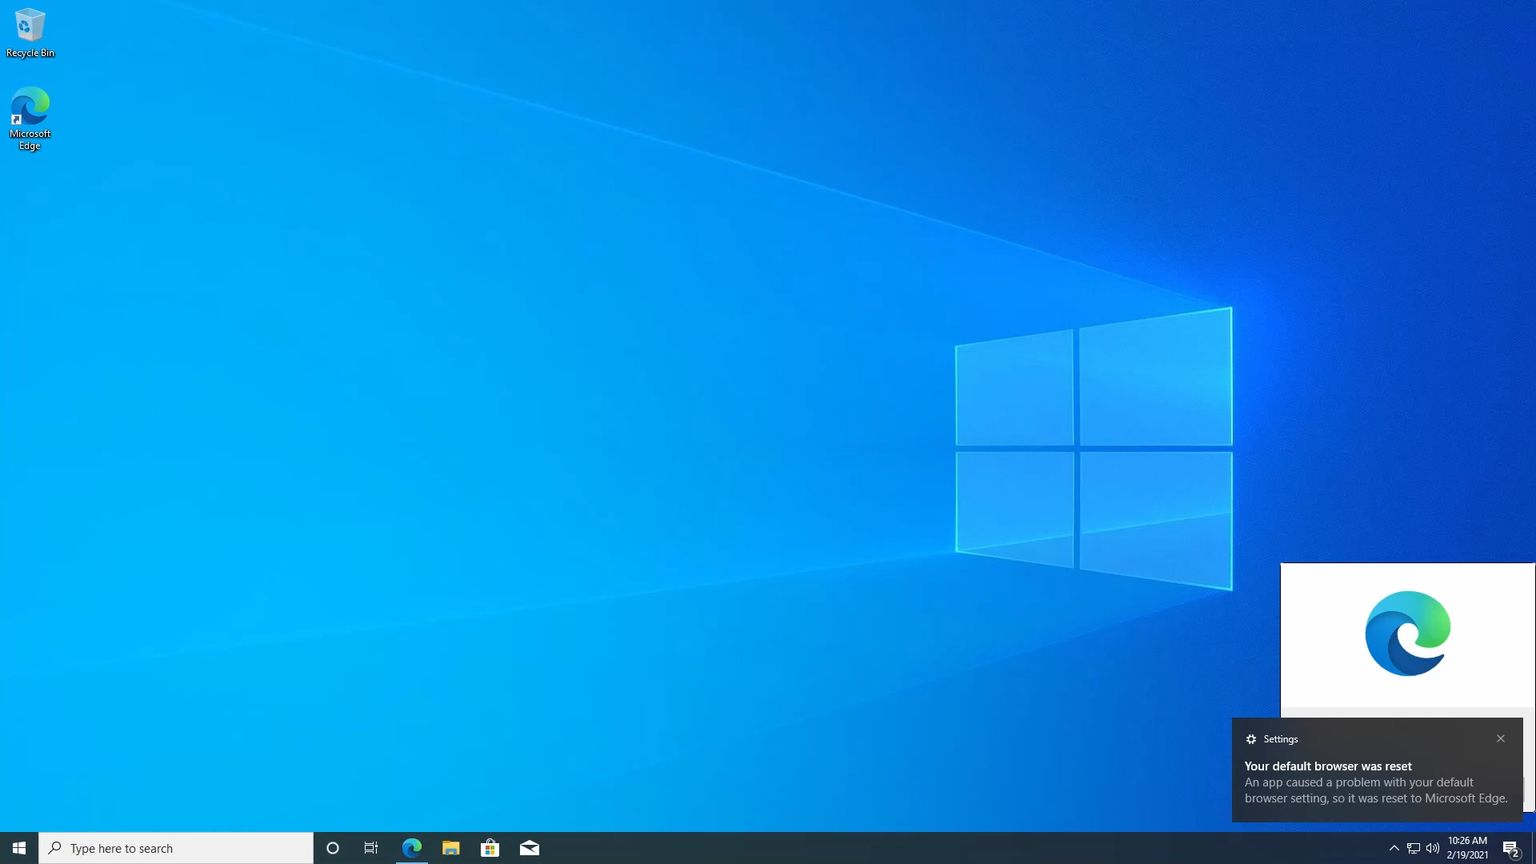Image resolution: width=1536 pixels, height=864 pixels.
Task: Open Task View on the taskbar
Action: tap(370, 847)
